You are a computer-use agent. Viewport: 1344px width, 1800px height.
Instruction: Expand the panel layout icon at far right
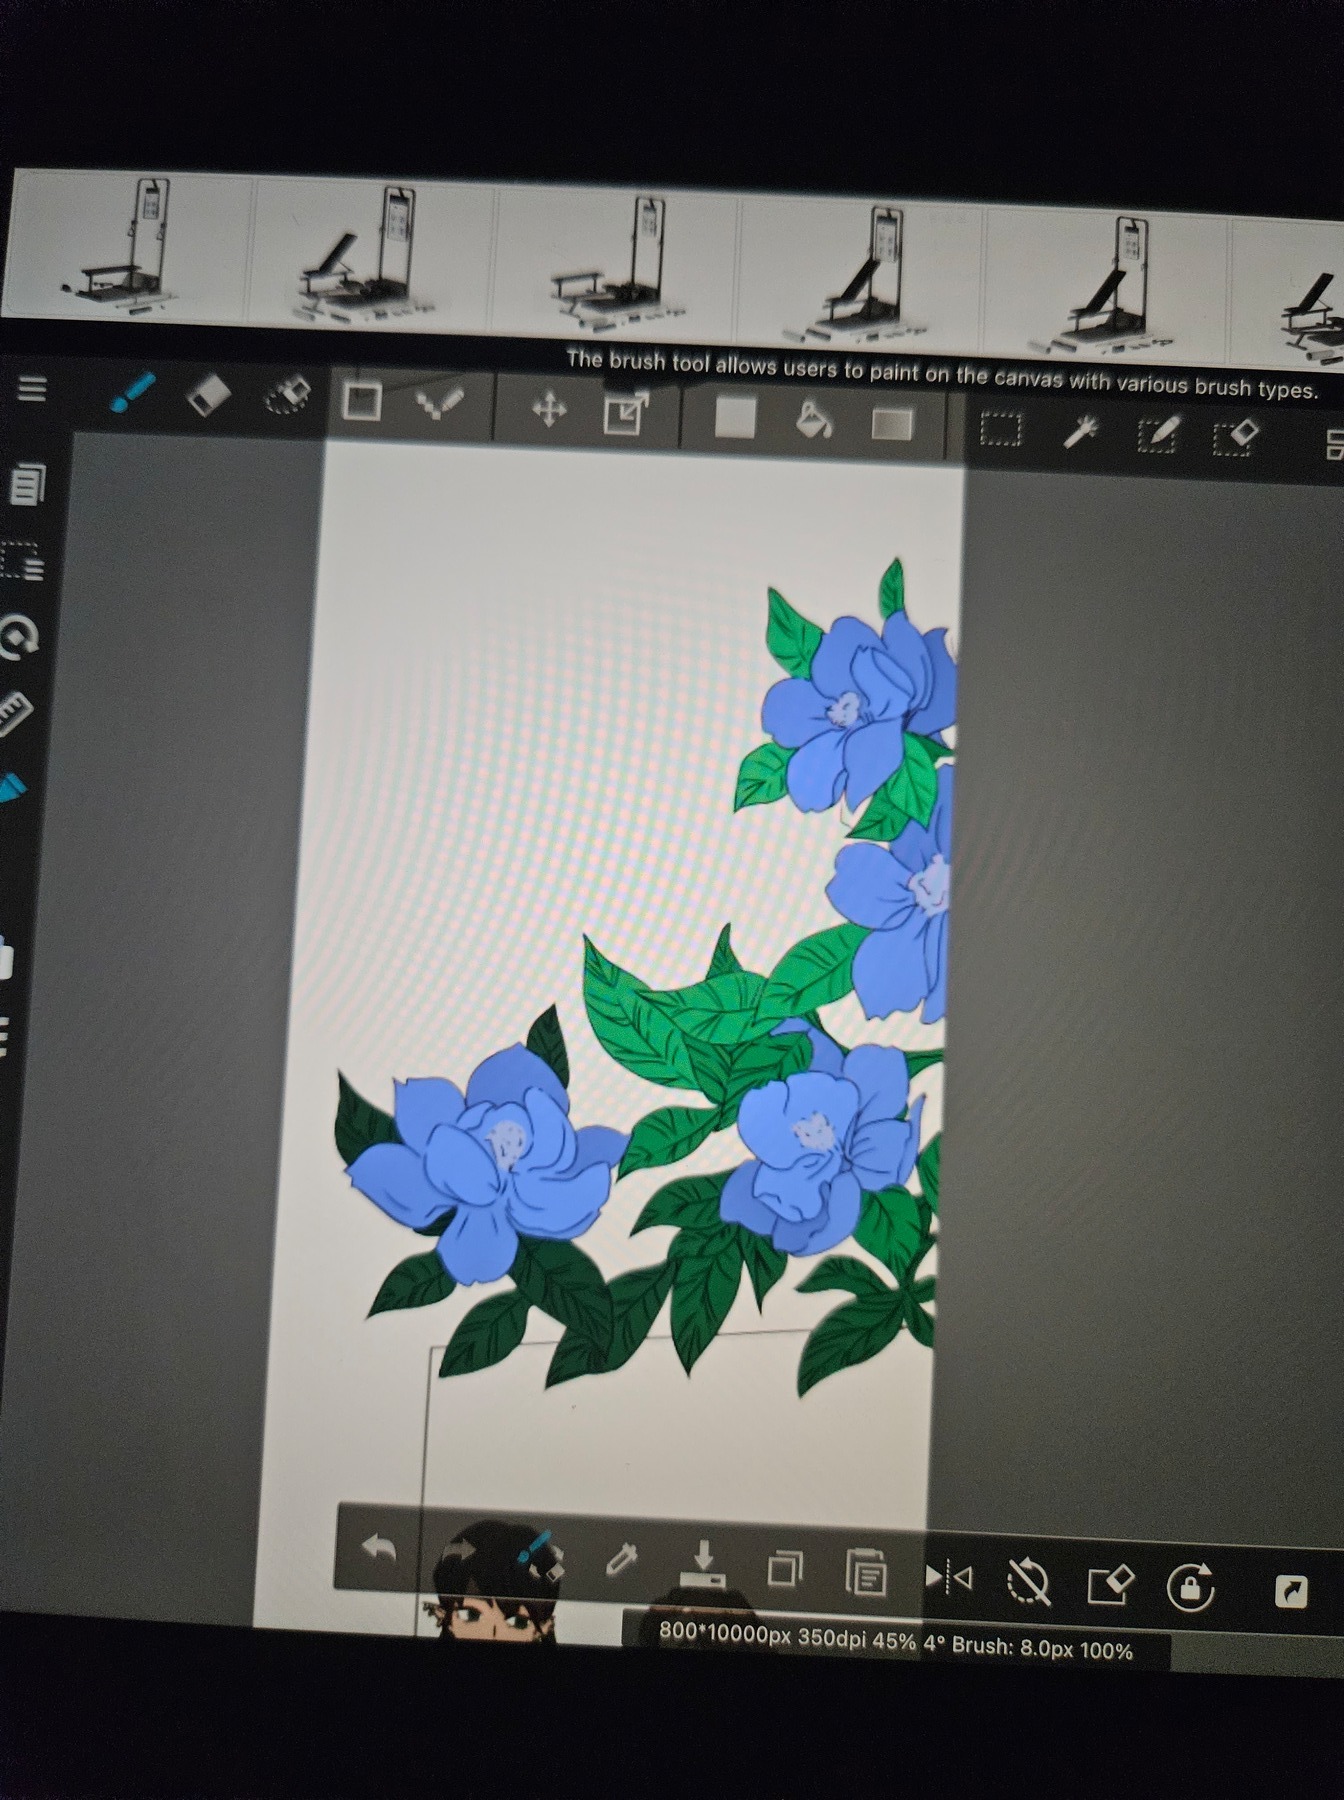pyautogui.click(x=1332, y=444)
